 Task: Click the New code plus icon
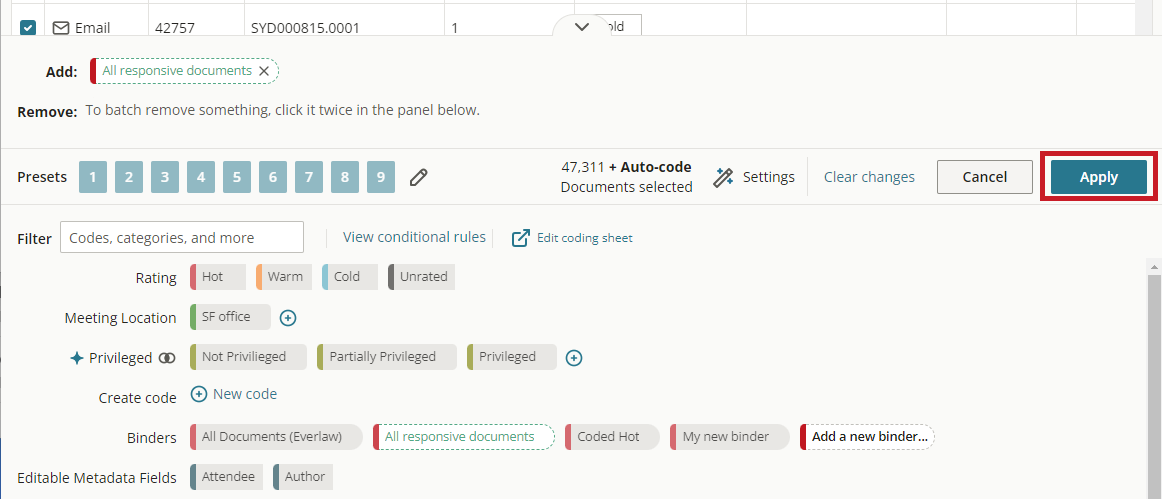pyautogui.click(x=199, y=394)
